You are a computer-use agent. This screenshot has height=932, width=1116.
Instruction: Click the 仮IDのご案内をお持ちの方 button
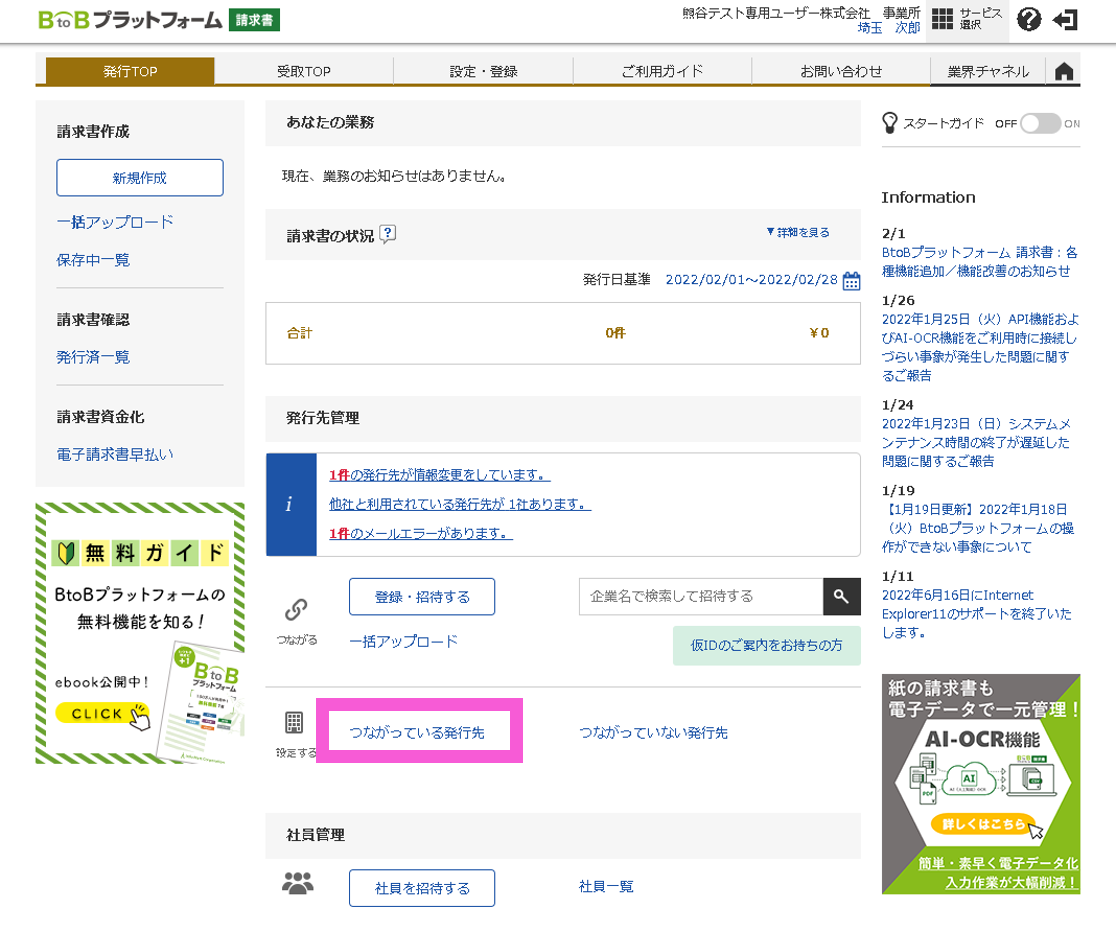pyautogui.click(x=767, y=645)
